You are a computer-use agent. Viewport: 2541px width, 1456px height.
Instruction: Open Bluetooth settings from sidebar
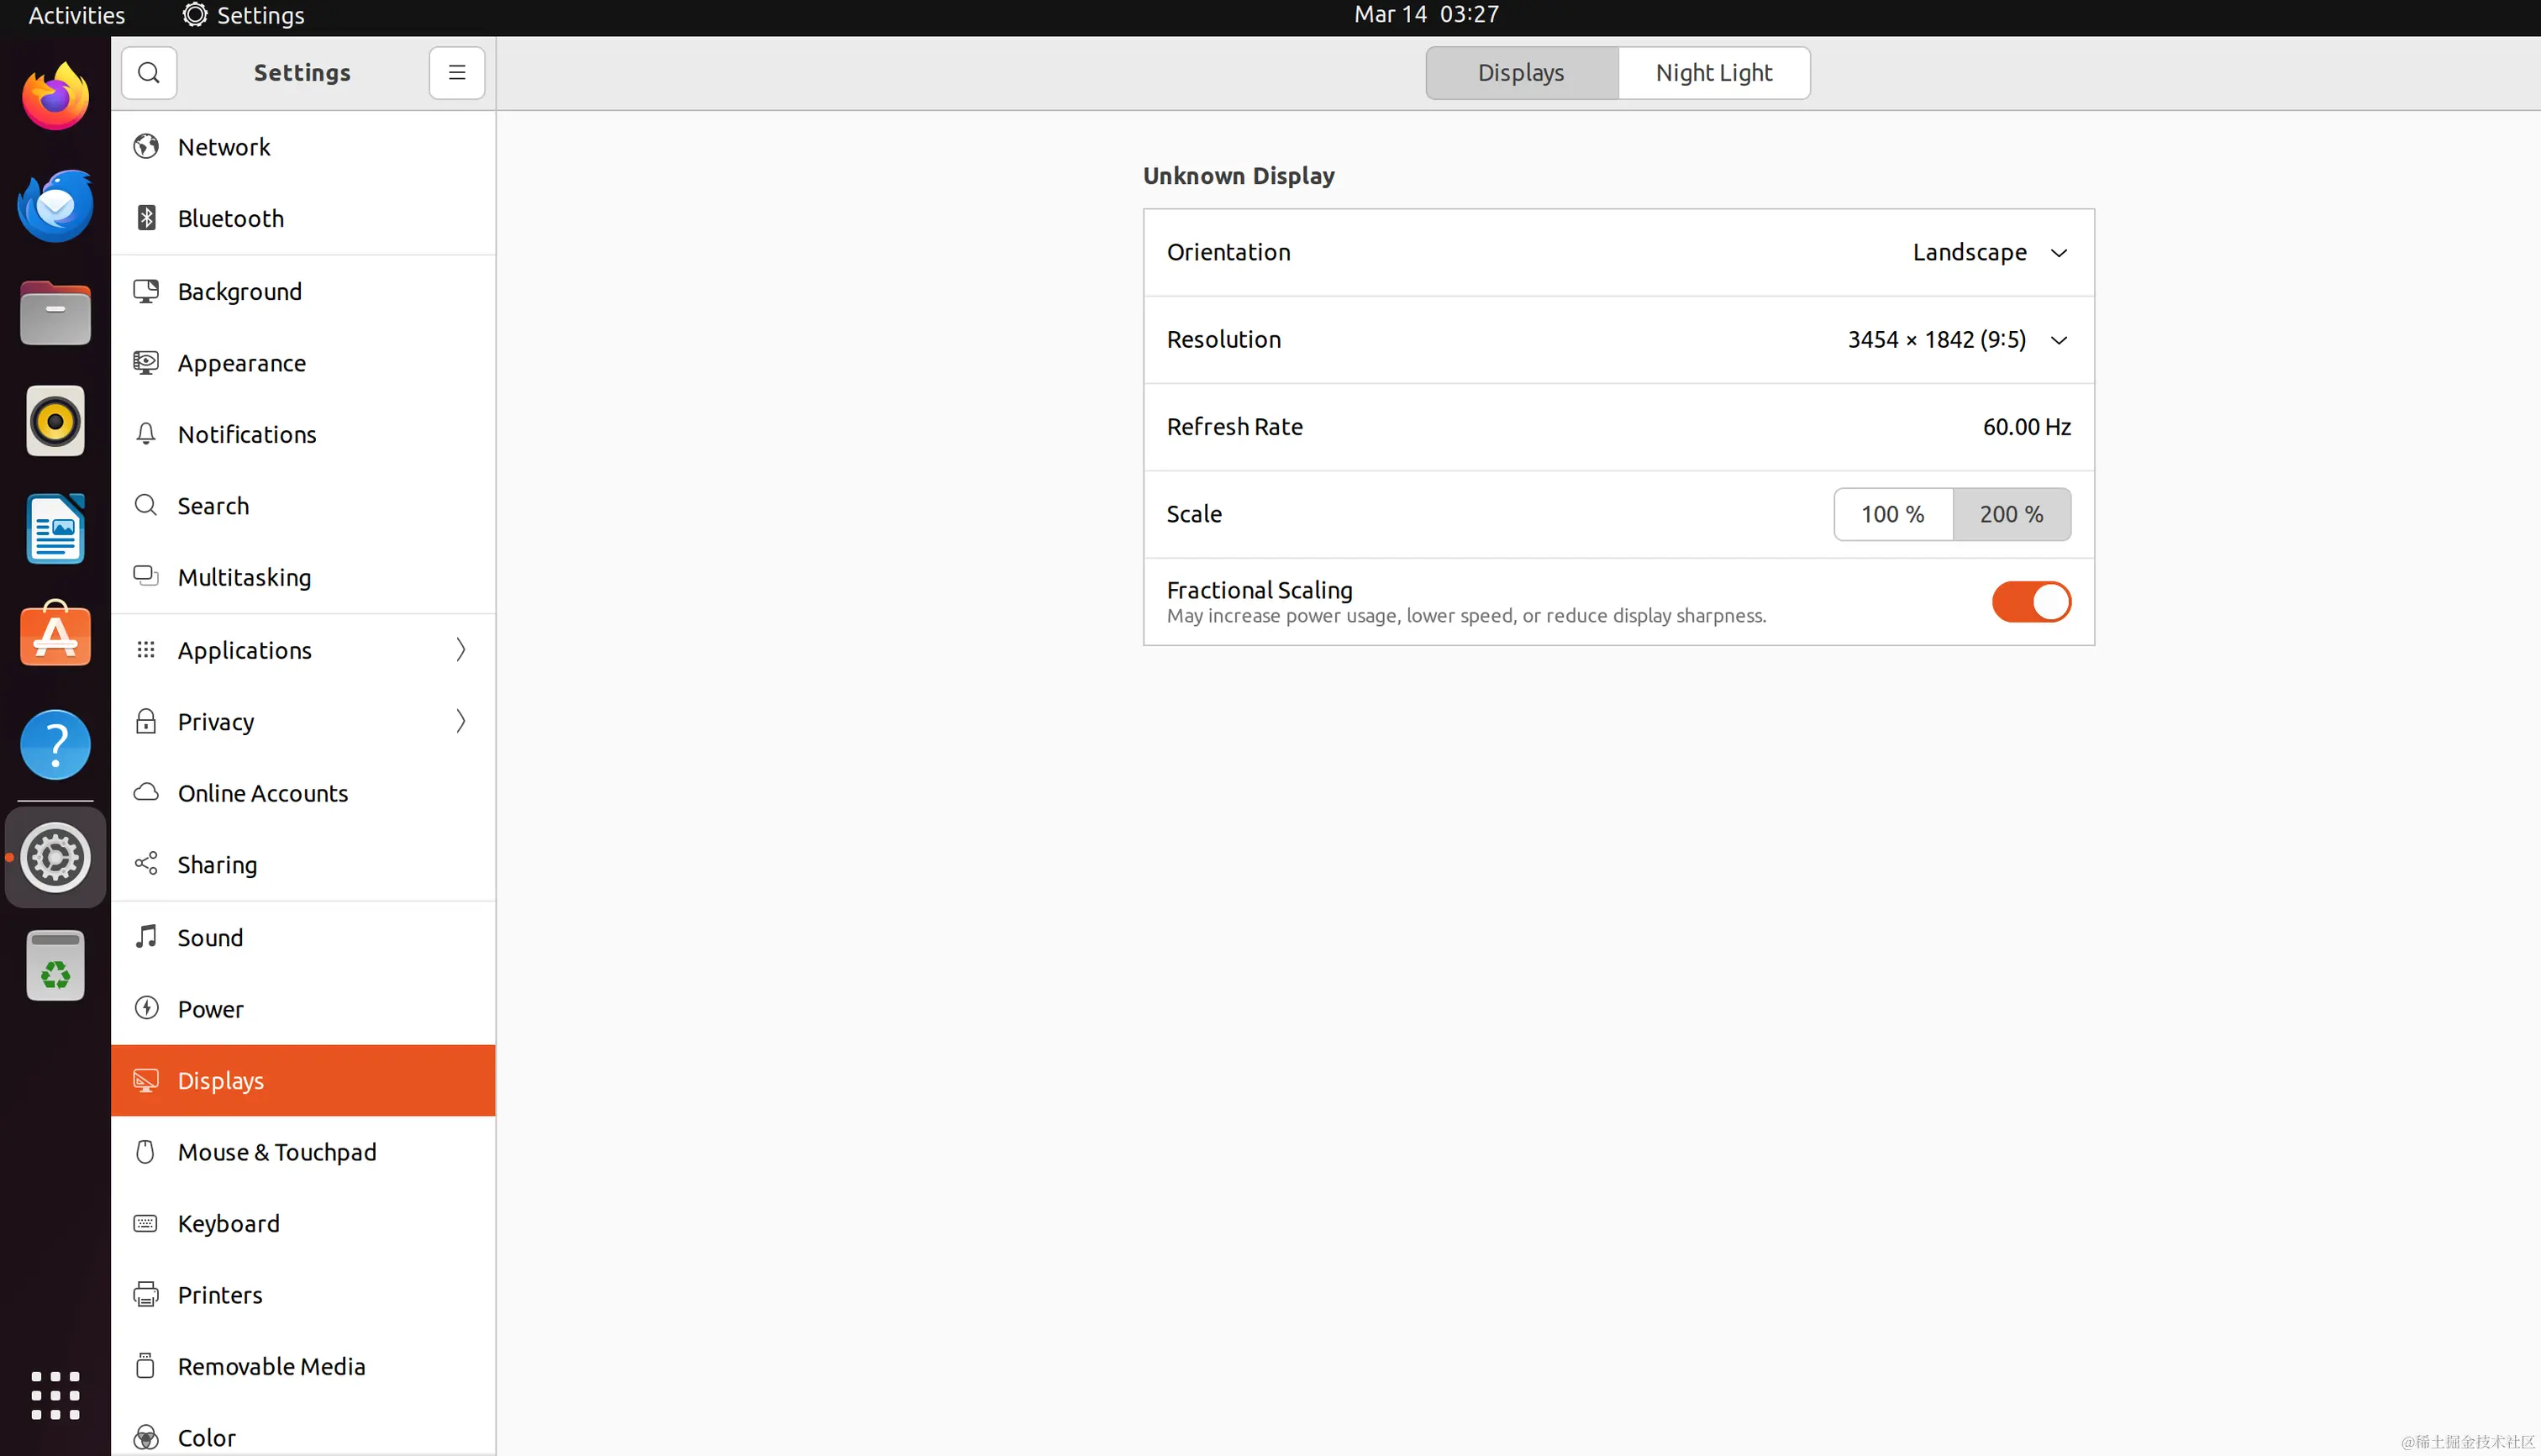click(x=303, y=218)
